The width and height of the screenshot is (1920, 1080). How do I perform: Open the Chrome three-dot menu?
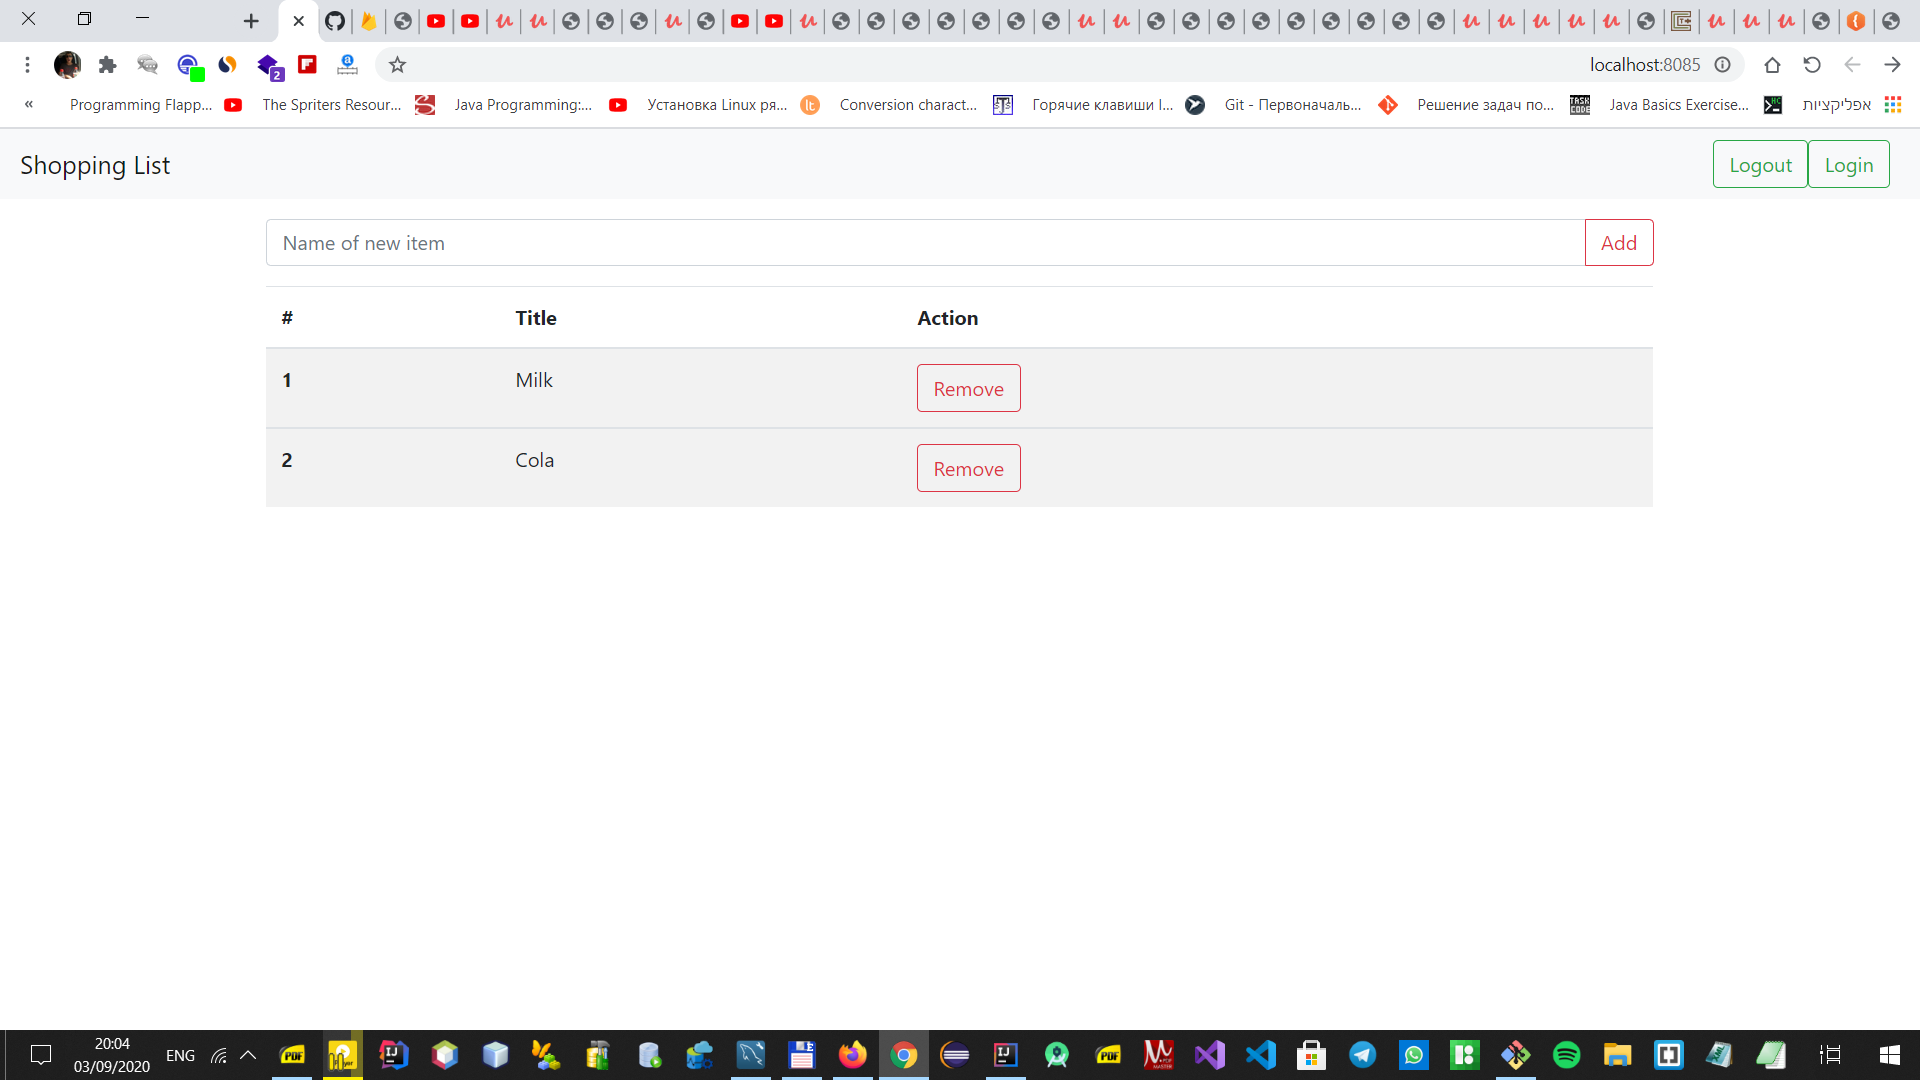27,64
